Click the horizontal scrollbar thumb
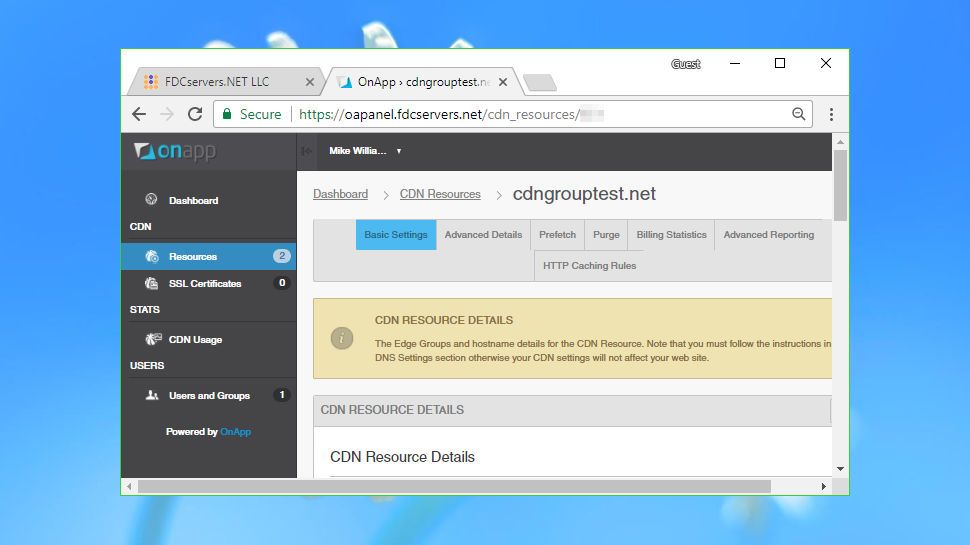The height and width of the screenshot is (545, 970). pyautogui.click(x=454, y=486)
